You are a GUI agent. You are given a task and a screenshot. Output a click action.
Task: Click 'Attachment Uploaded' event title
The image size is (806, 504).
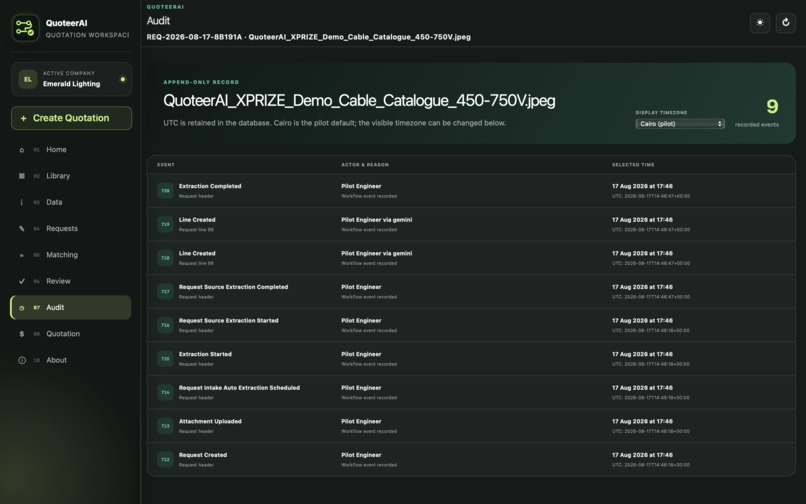tap(210, 421)
